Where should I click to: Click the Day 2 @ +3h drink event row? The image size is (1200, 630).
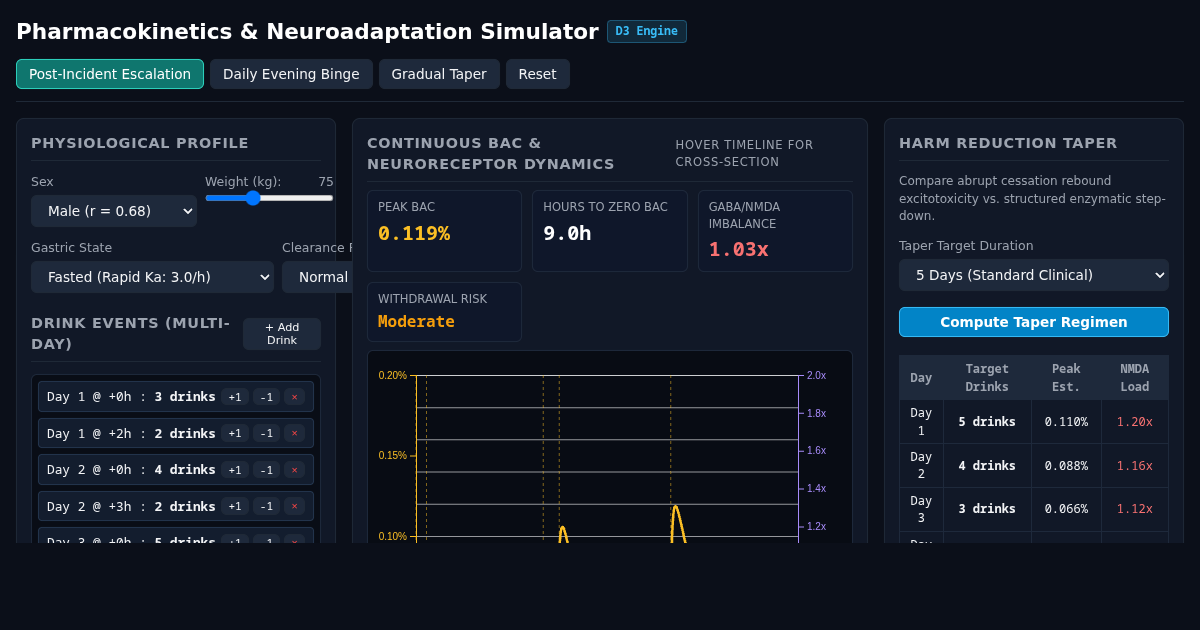(176, 506)
